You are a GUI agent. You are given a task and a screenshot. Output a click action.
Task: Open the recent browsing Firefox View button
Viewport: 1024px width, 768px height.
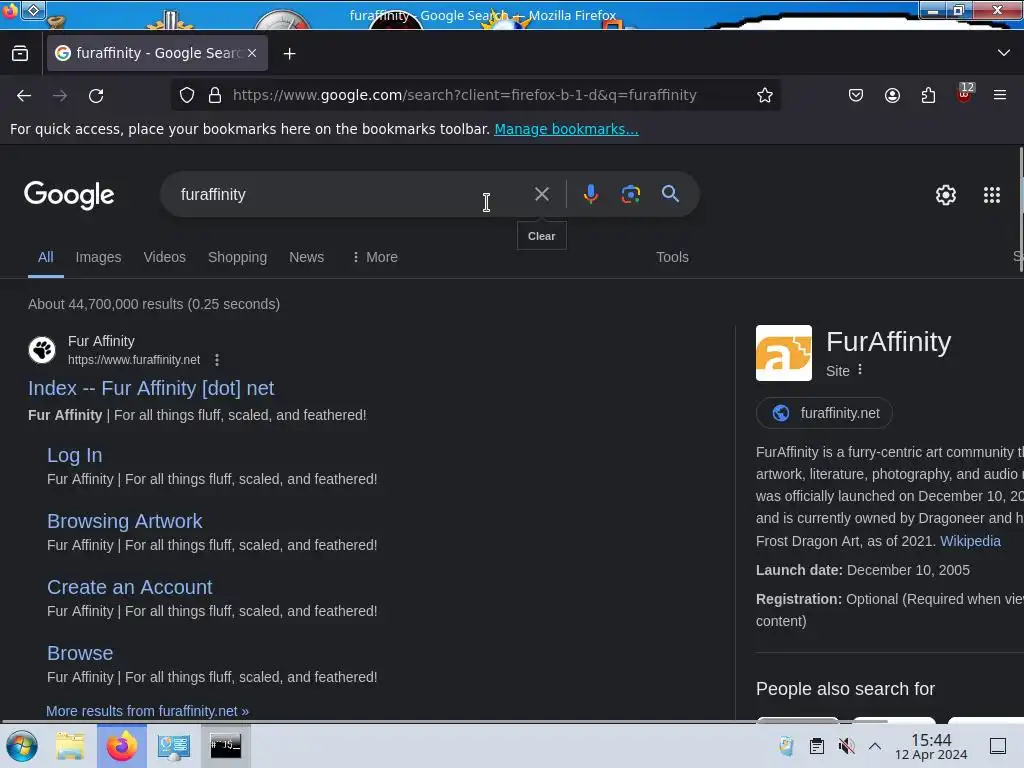[x=20, y=54]
